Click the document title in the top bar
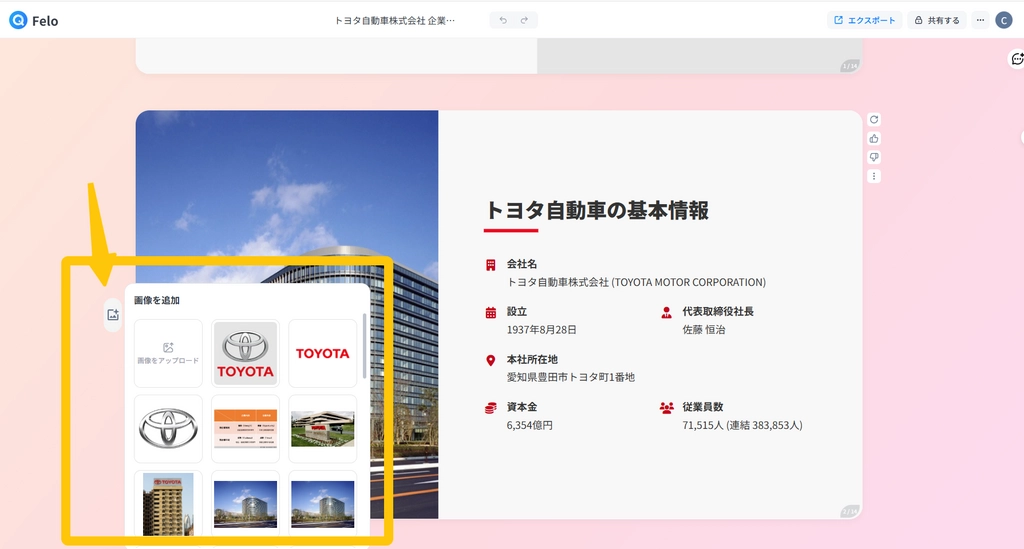The width and height of the screenshot is (1024, 549). pos(394,20)
